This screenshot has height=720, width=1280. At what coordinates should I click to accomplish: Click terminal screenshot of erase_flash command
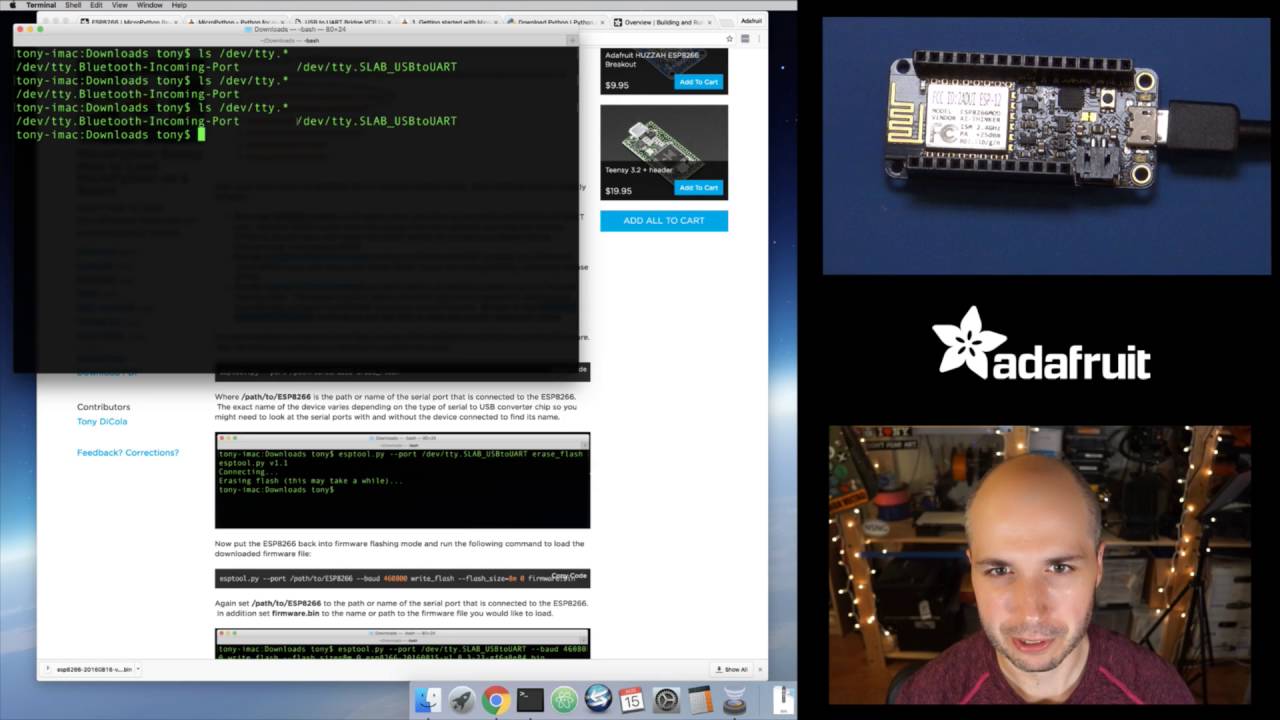(x=402, y=480)
